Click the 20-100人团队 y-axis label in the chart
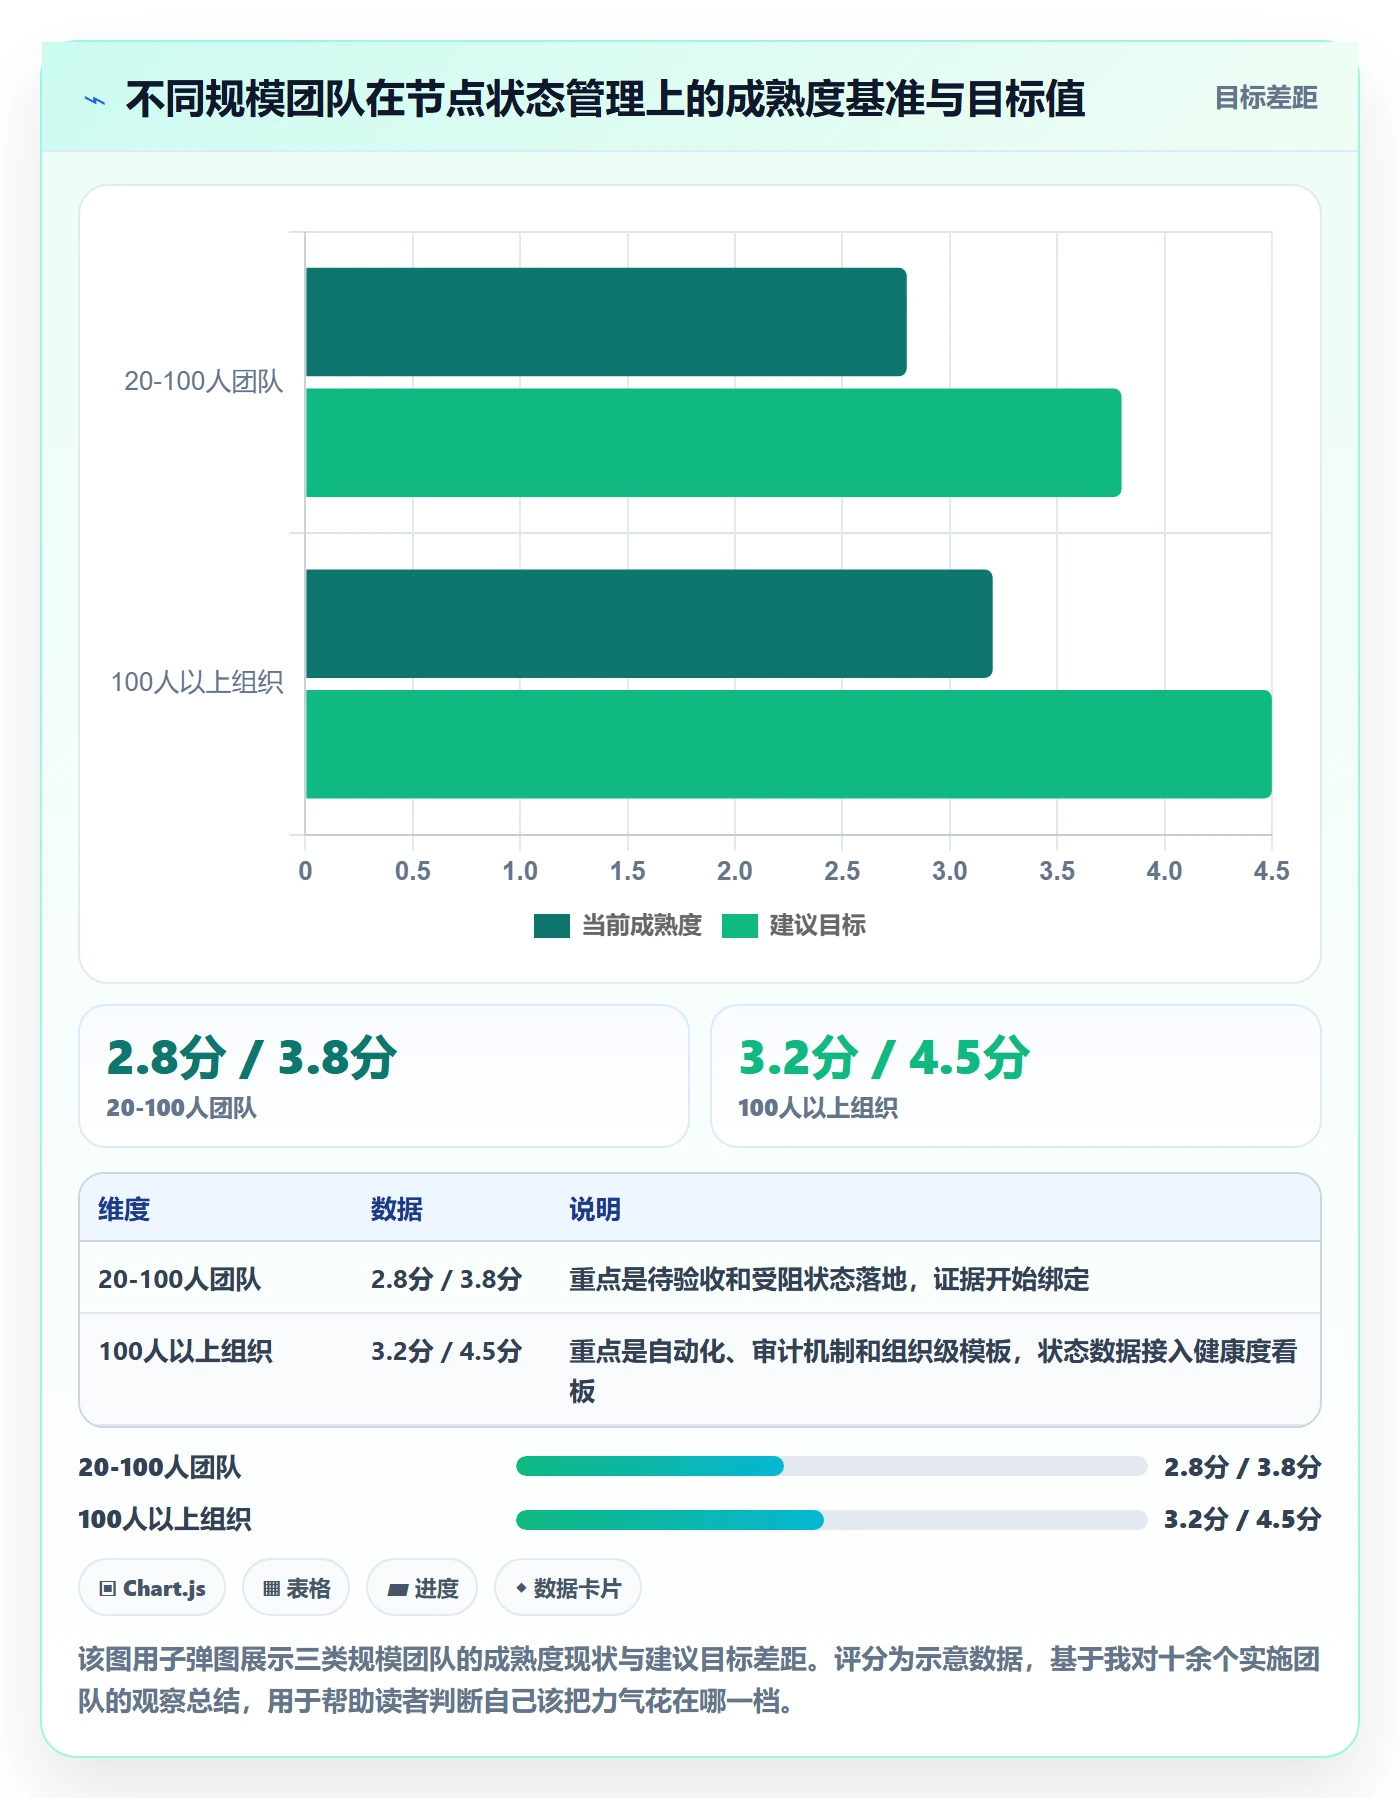 pos(204,382)
